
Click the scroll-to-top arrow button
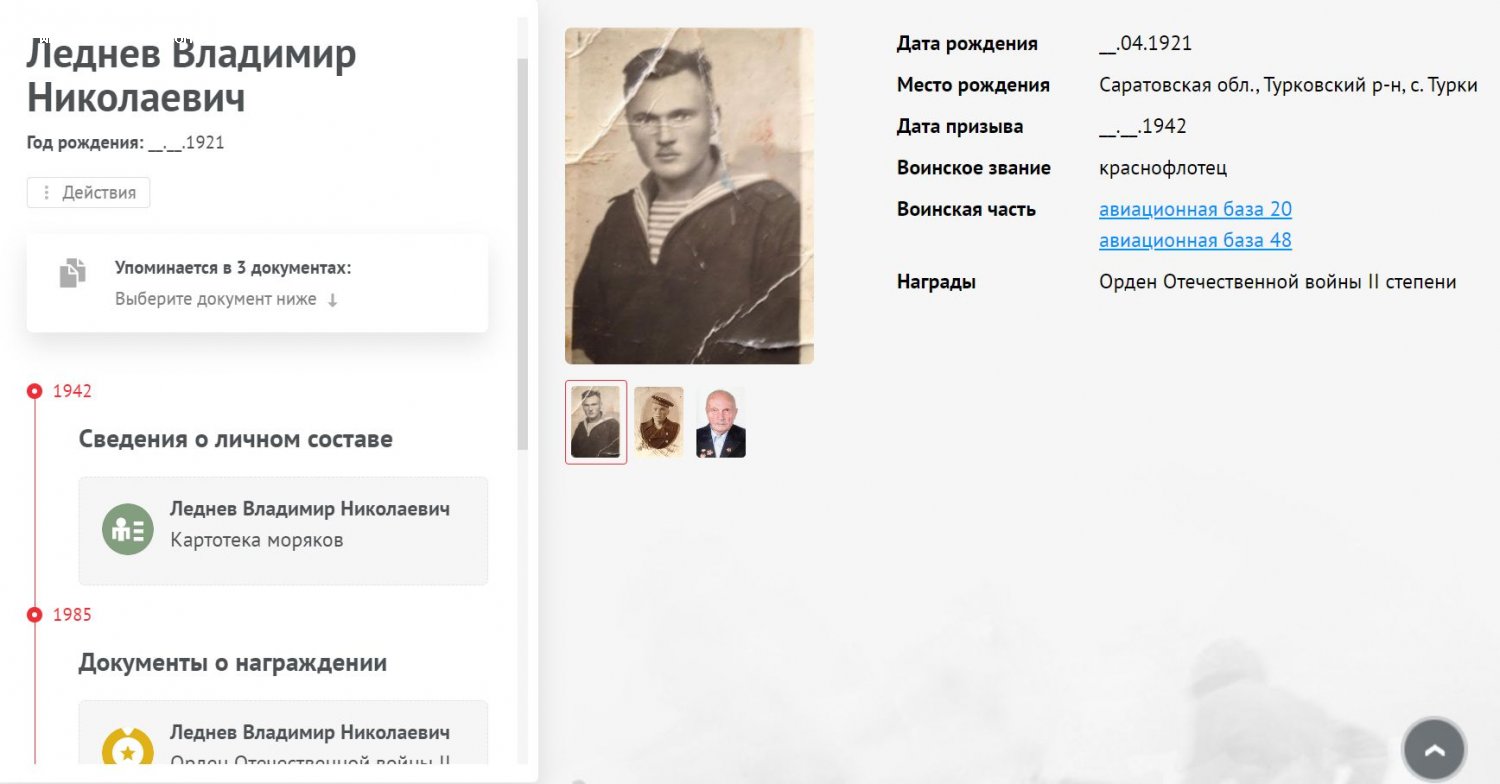[x=1434, y=749]
